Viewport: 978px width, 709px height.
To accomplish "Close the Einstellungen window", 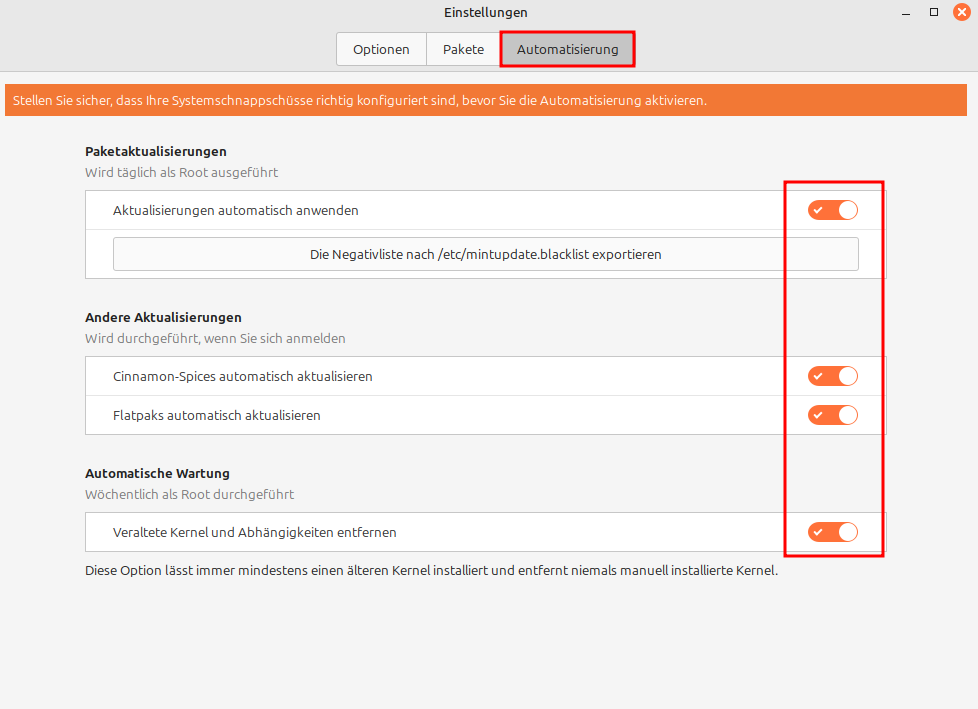I will pyautogui.click(x=961, y=12).
